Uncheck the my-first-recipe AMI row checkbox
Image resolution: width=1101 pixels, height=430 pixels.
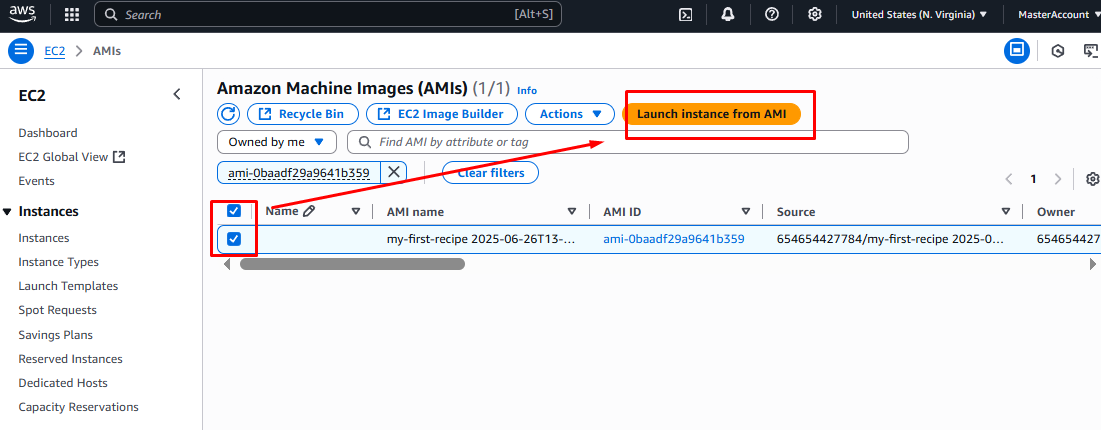234,239
